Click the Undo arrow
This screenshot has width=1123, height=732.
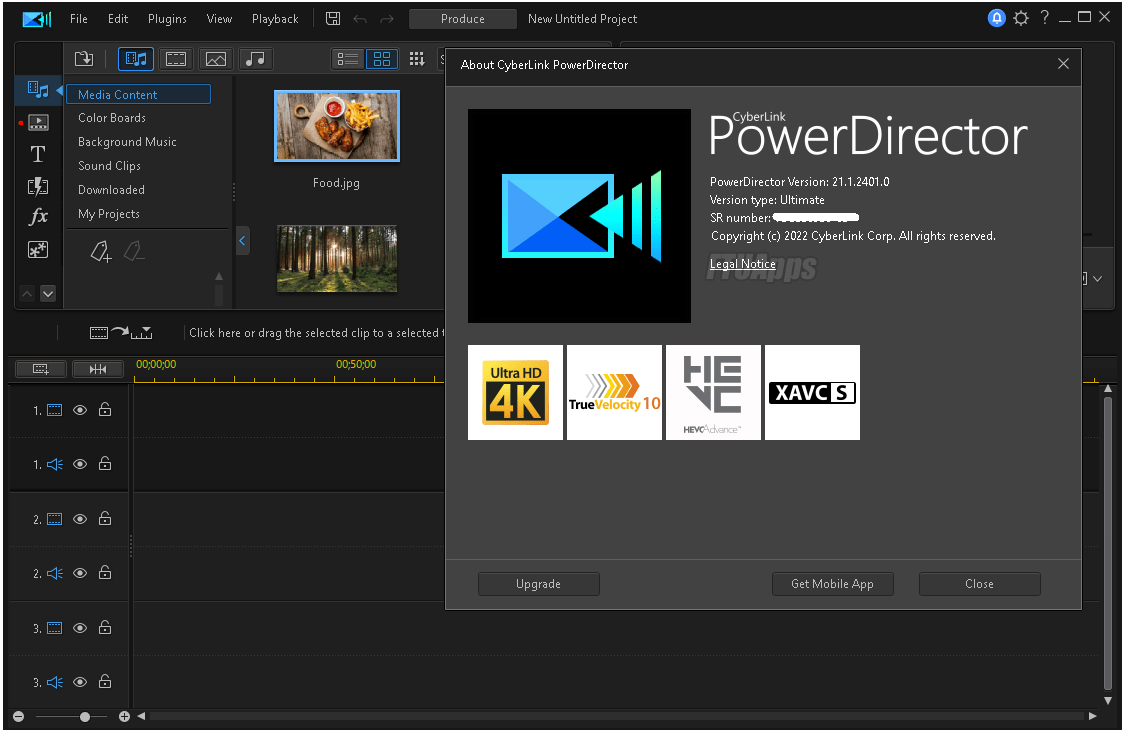360,19
